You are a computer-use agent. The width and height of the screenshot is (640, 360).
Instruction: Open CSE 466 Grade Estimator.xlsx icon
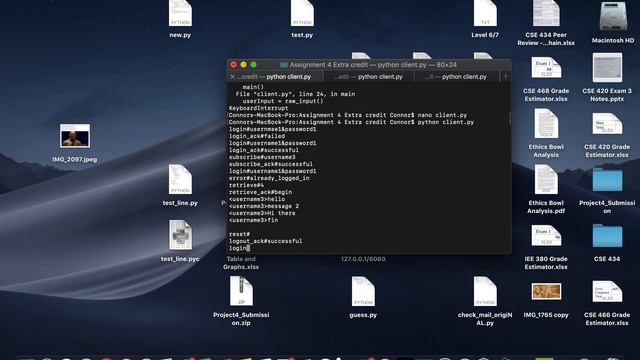(x=607, y=291)
